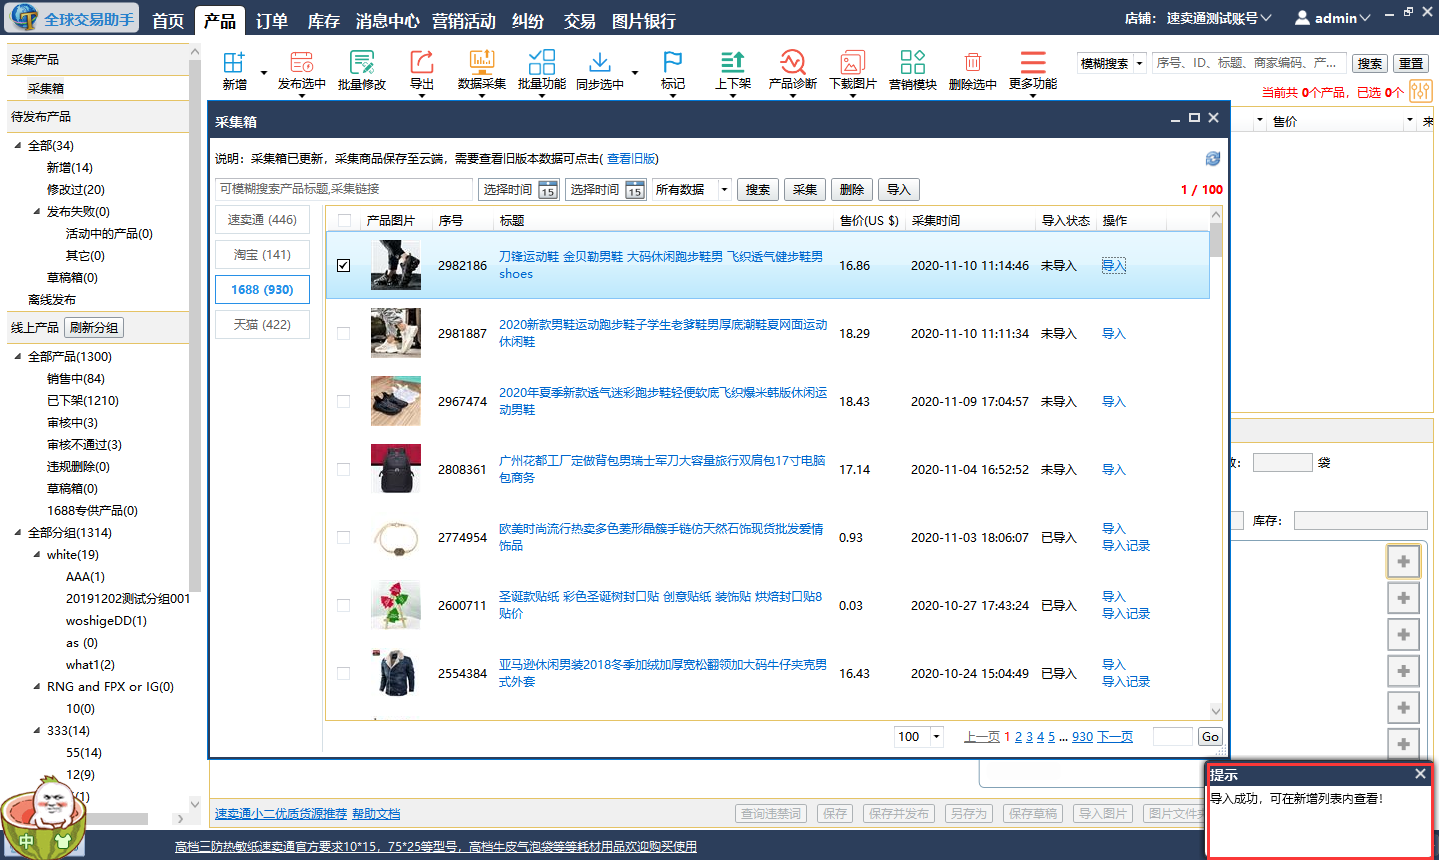
Task: Uncheck the row 2982186 checkbox
Action: (x=343, y=265)
